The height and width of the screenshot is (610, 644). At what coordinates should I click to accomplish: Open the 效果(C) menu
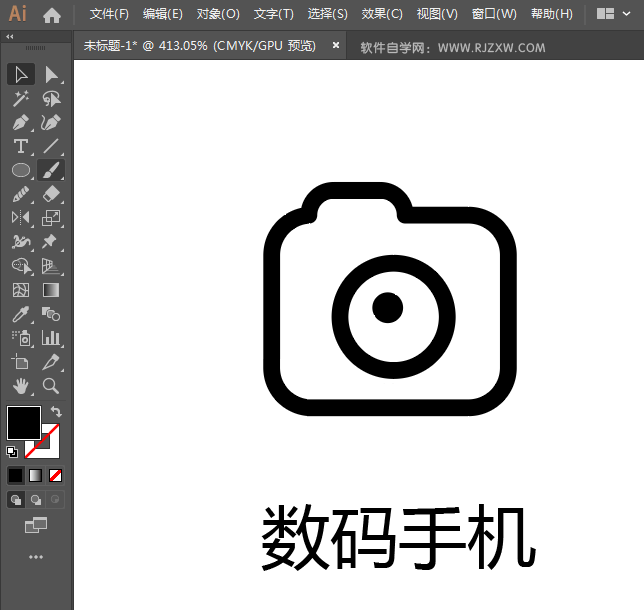click(x=381, y=14)
